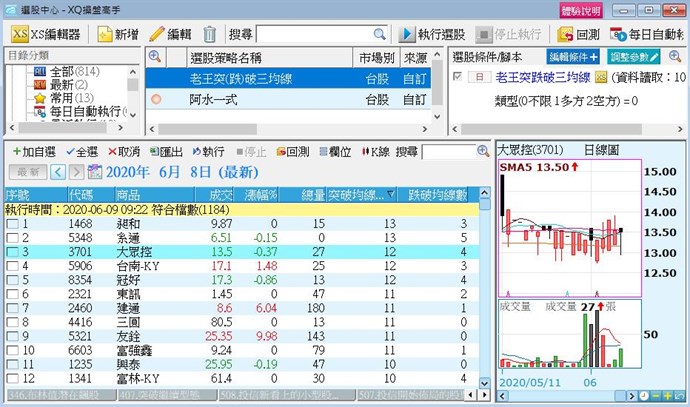Tick the checkbox for 大眾控 row
Viewport: 690px width, 407px height.
12,253
